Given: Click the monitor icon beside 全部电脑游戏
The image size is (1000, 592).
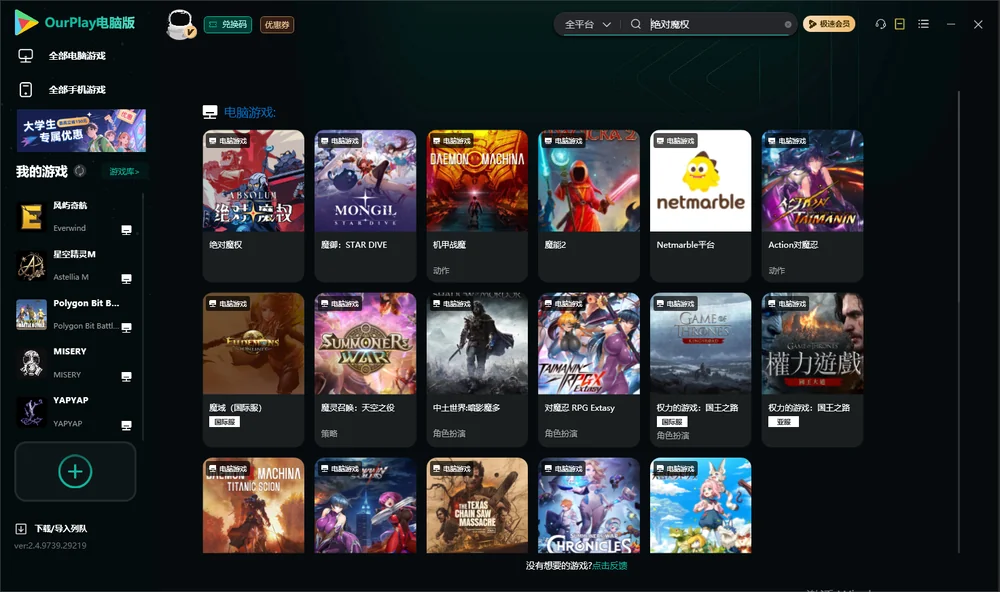Looking at the screenshot, I should (26, 56).
